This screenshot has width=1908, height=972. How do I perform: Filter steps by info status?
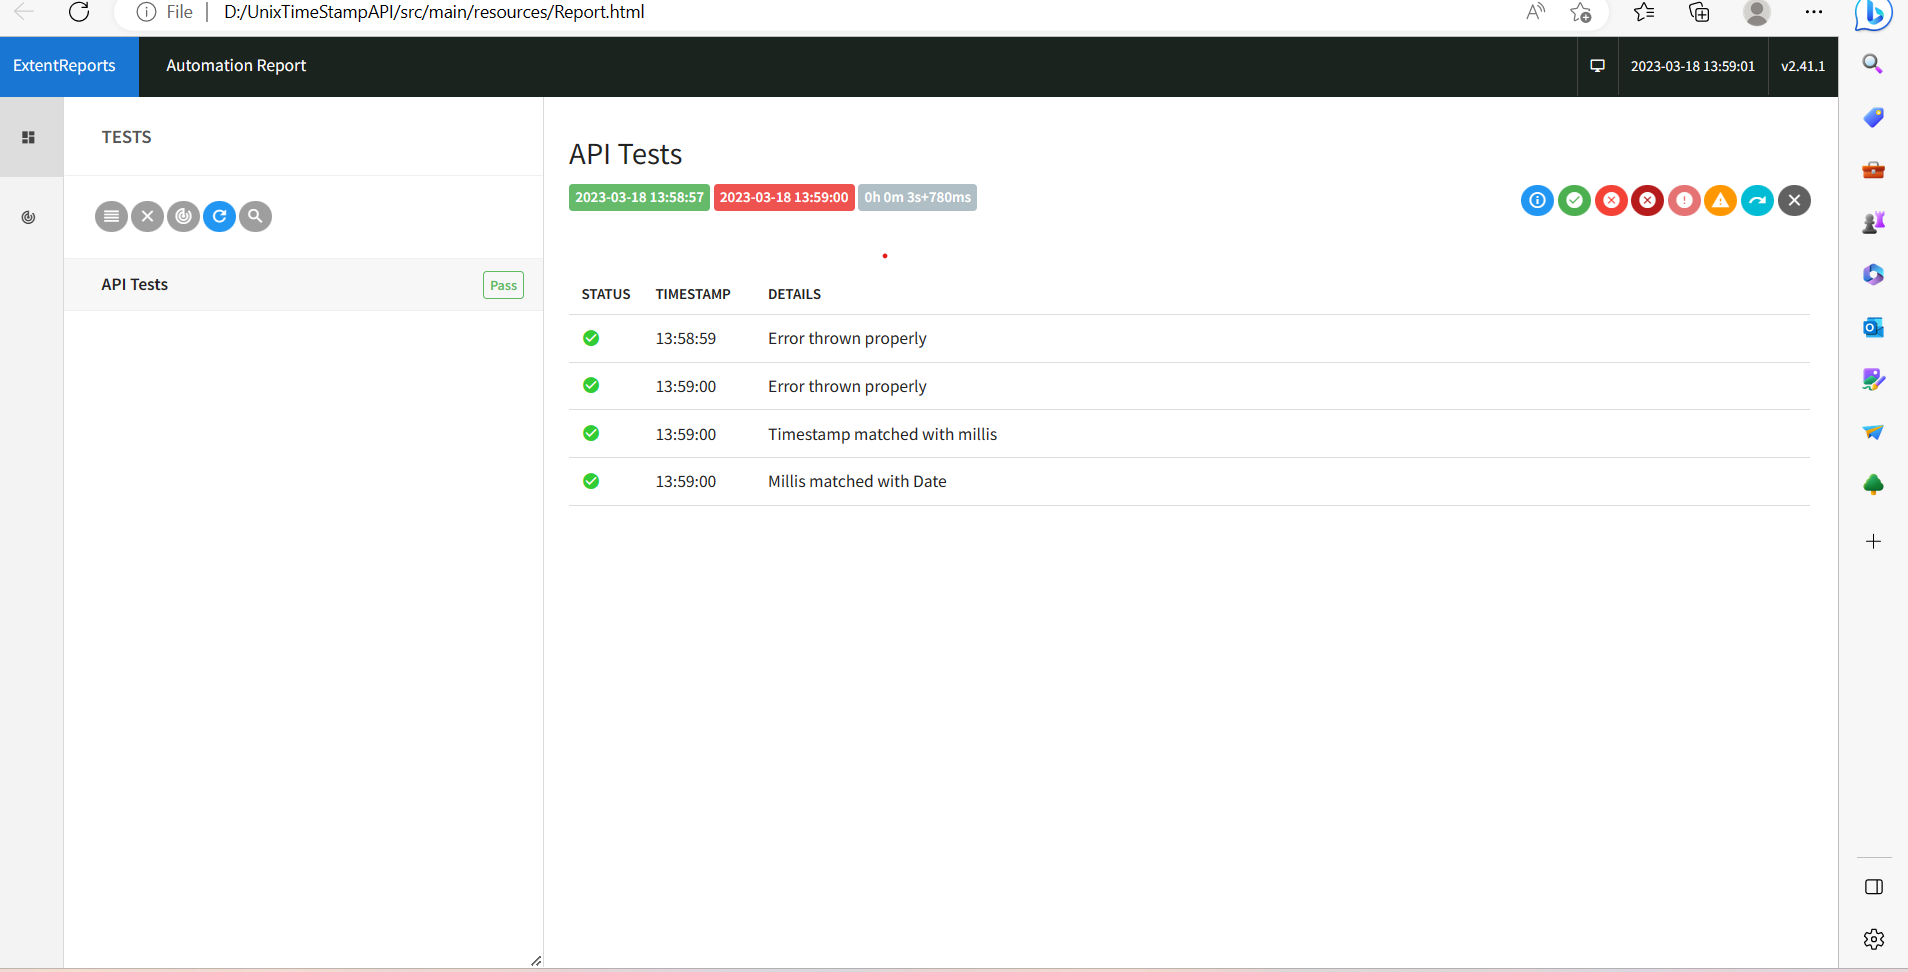(x=1537, y=201)
